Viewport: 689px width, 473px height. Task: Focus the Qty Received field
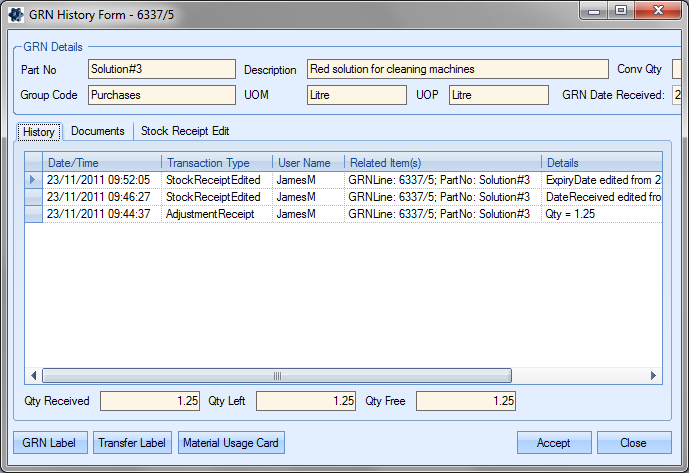(149, 401)
